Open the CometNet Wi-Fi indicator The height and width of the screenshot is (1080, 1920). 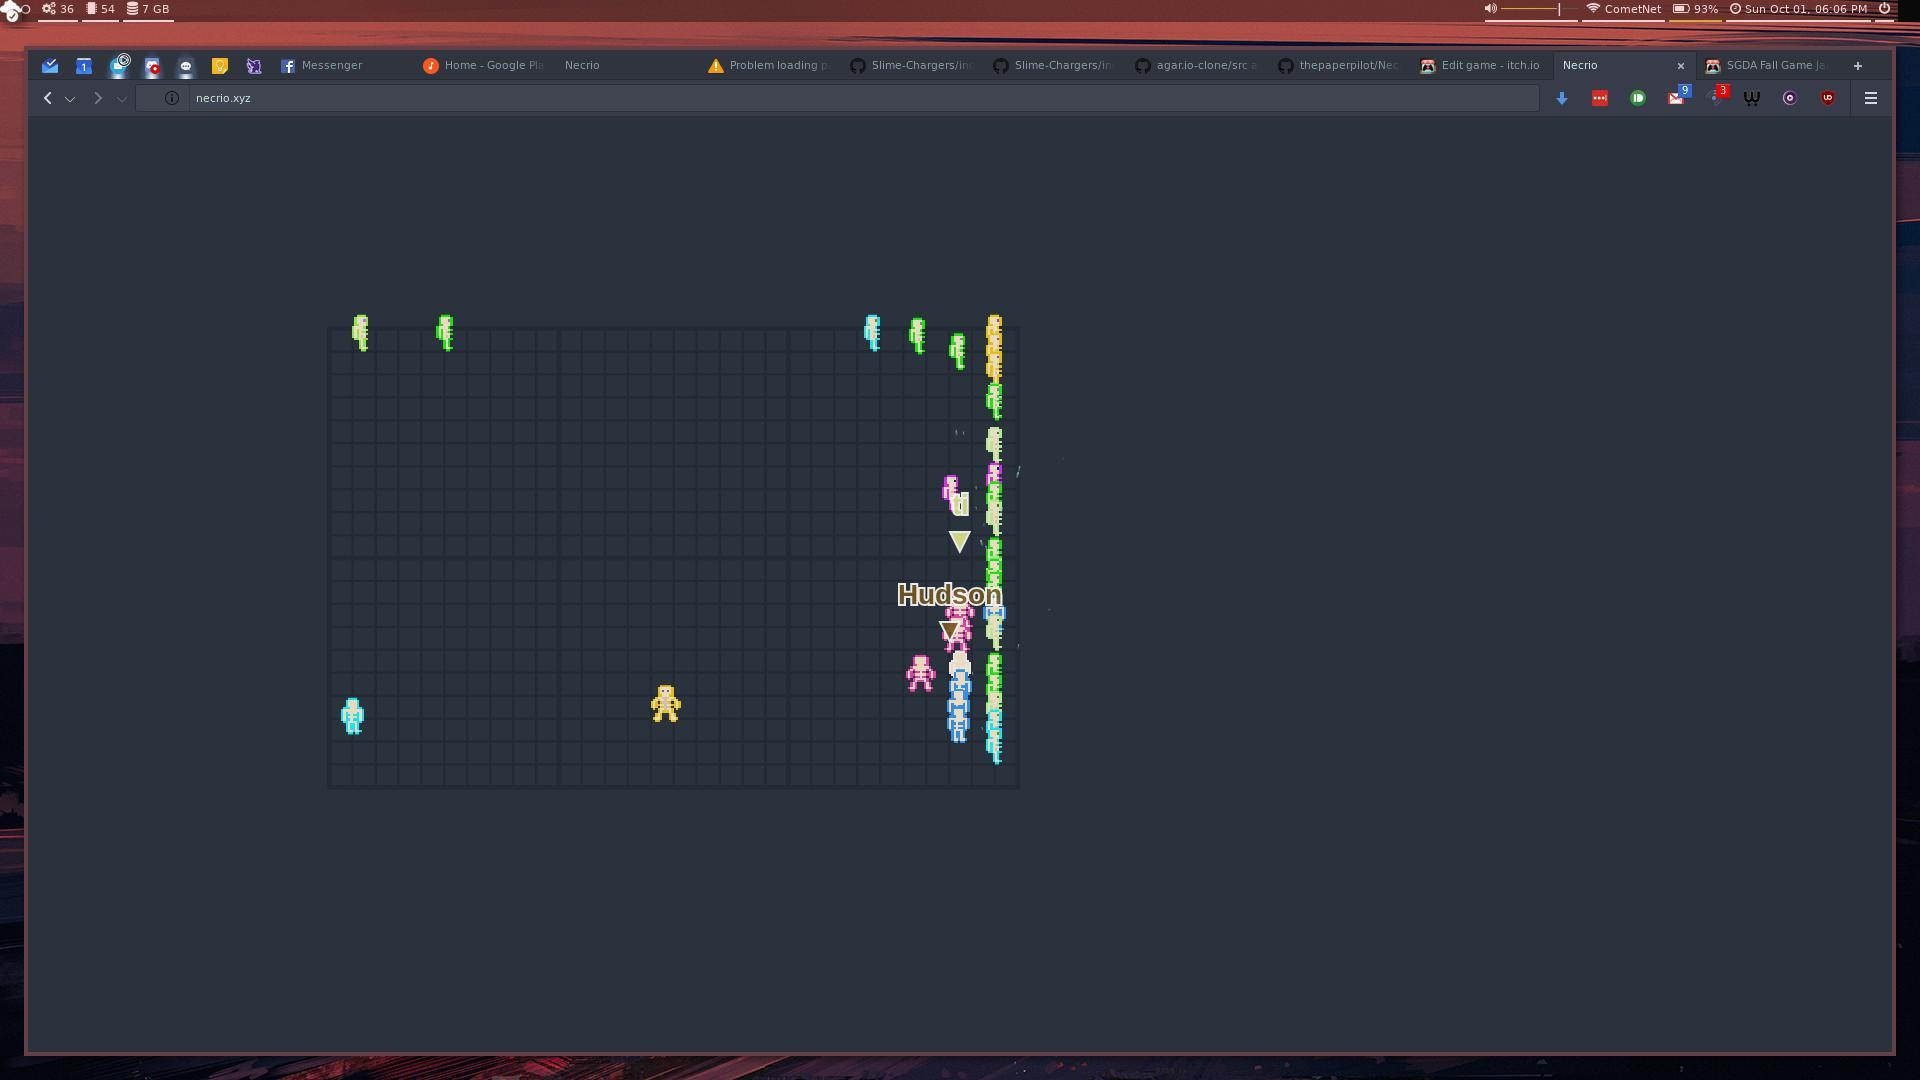pyautogui.click(x=1623, y=9)
